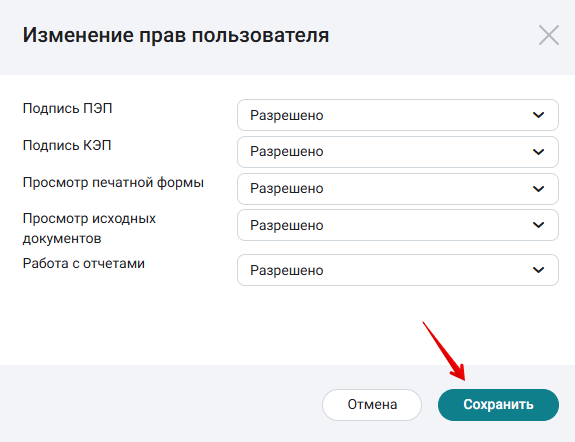Open the Подпись ПЭП permission dropdown

tap(398, 115)
